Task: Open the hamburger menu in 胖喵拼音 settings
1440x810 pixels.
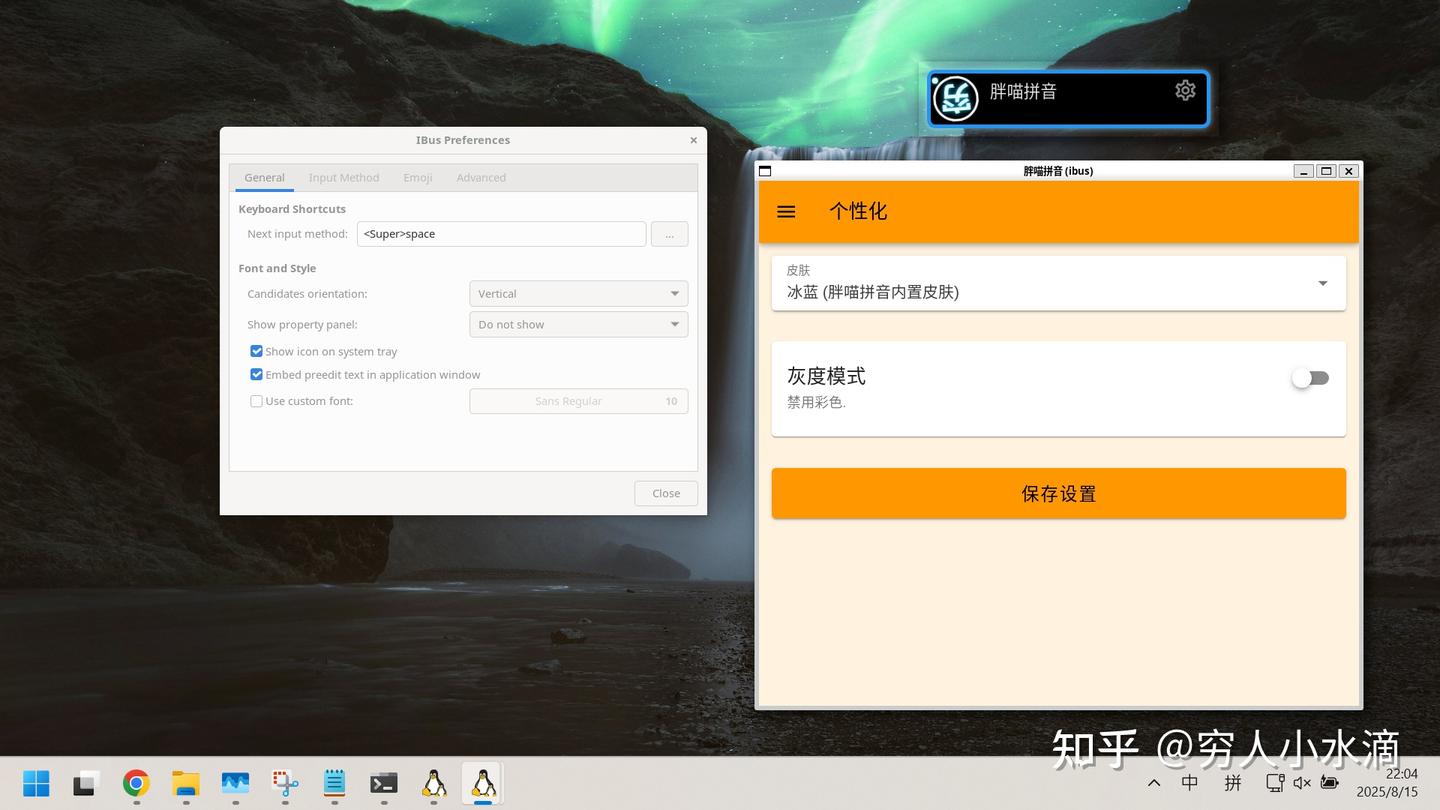Action: (786, 211)
